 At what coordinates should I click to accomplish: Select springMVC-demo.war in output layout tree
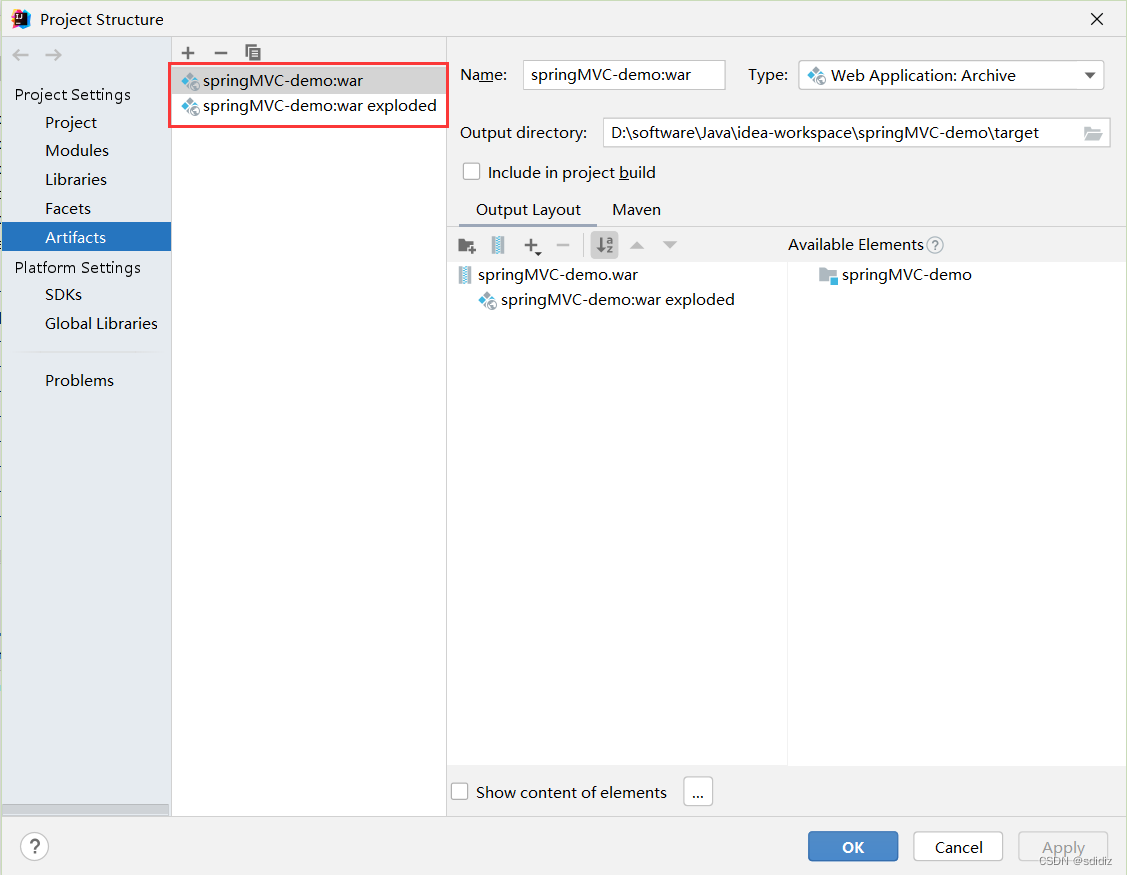[x=557, y=275]
